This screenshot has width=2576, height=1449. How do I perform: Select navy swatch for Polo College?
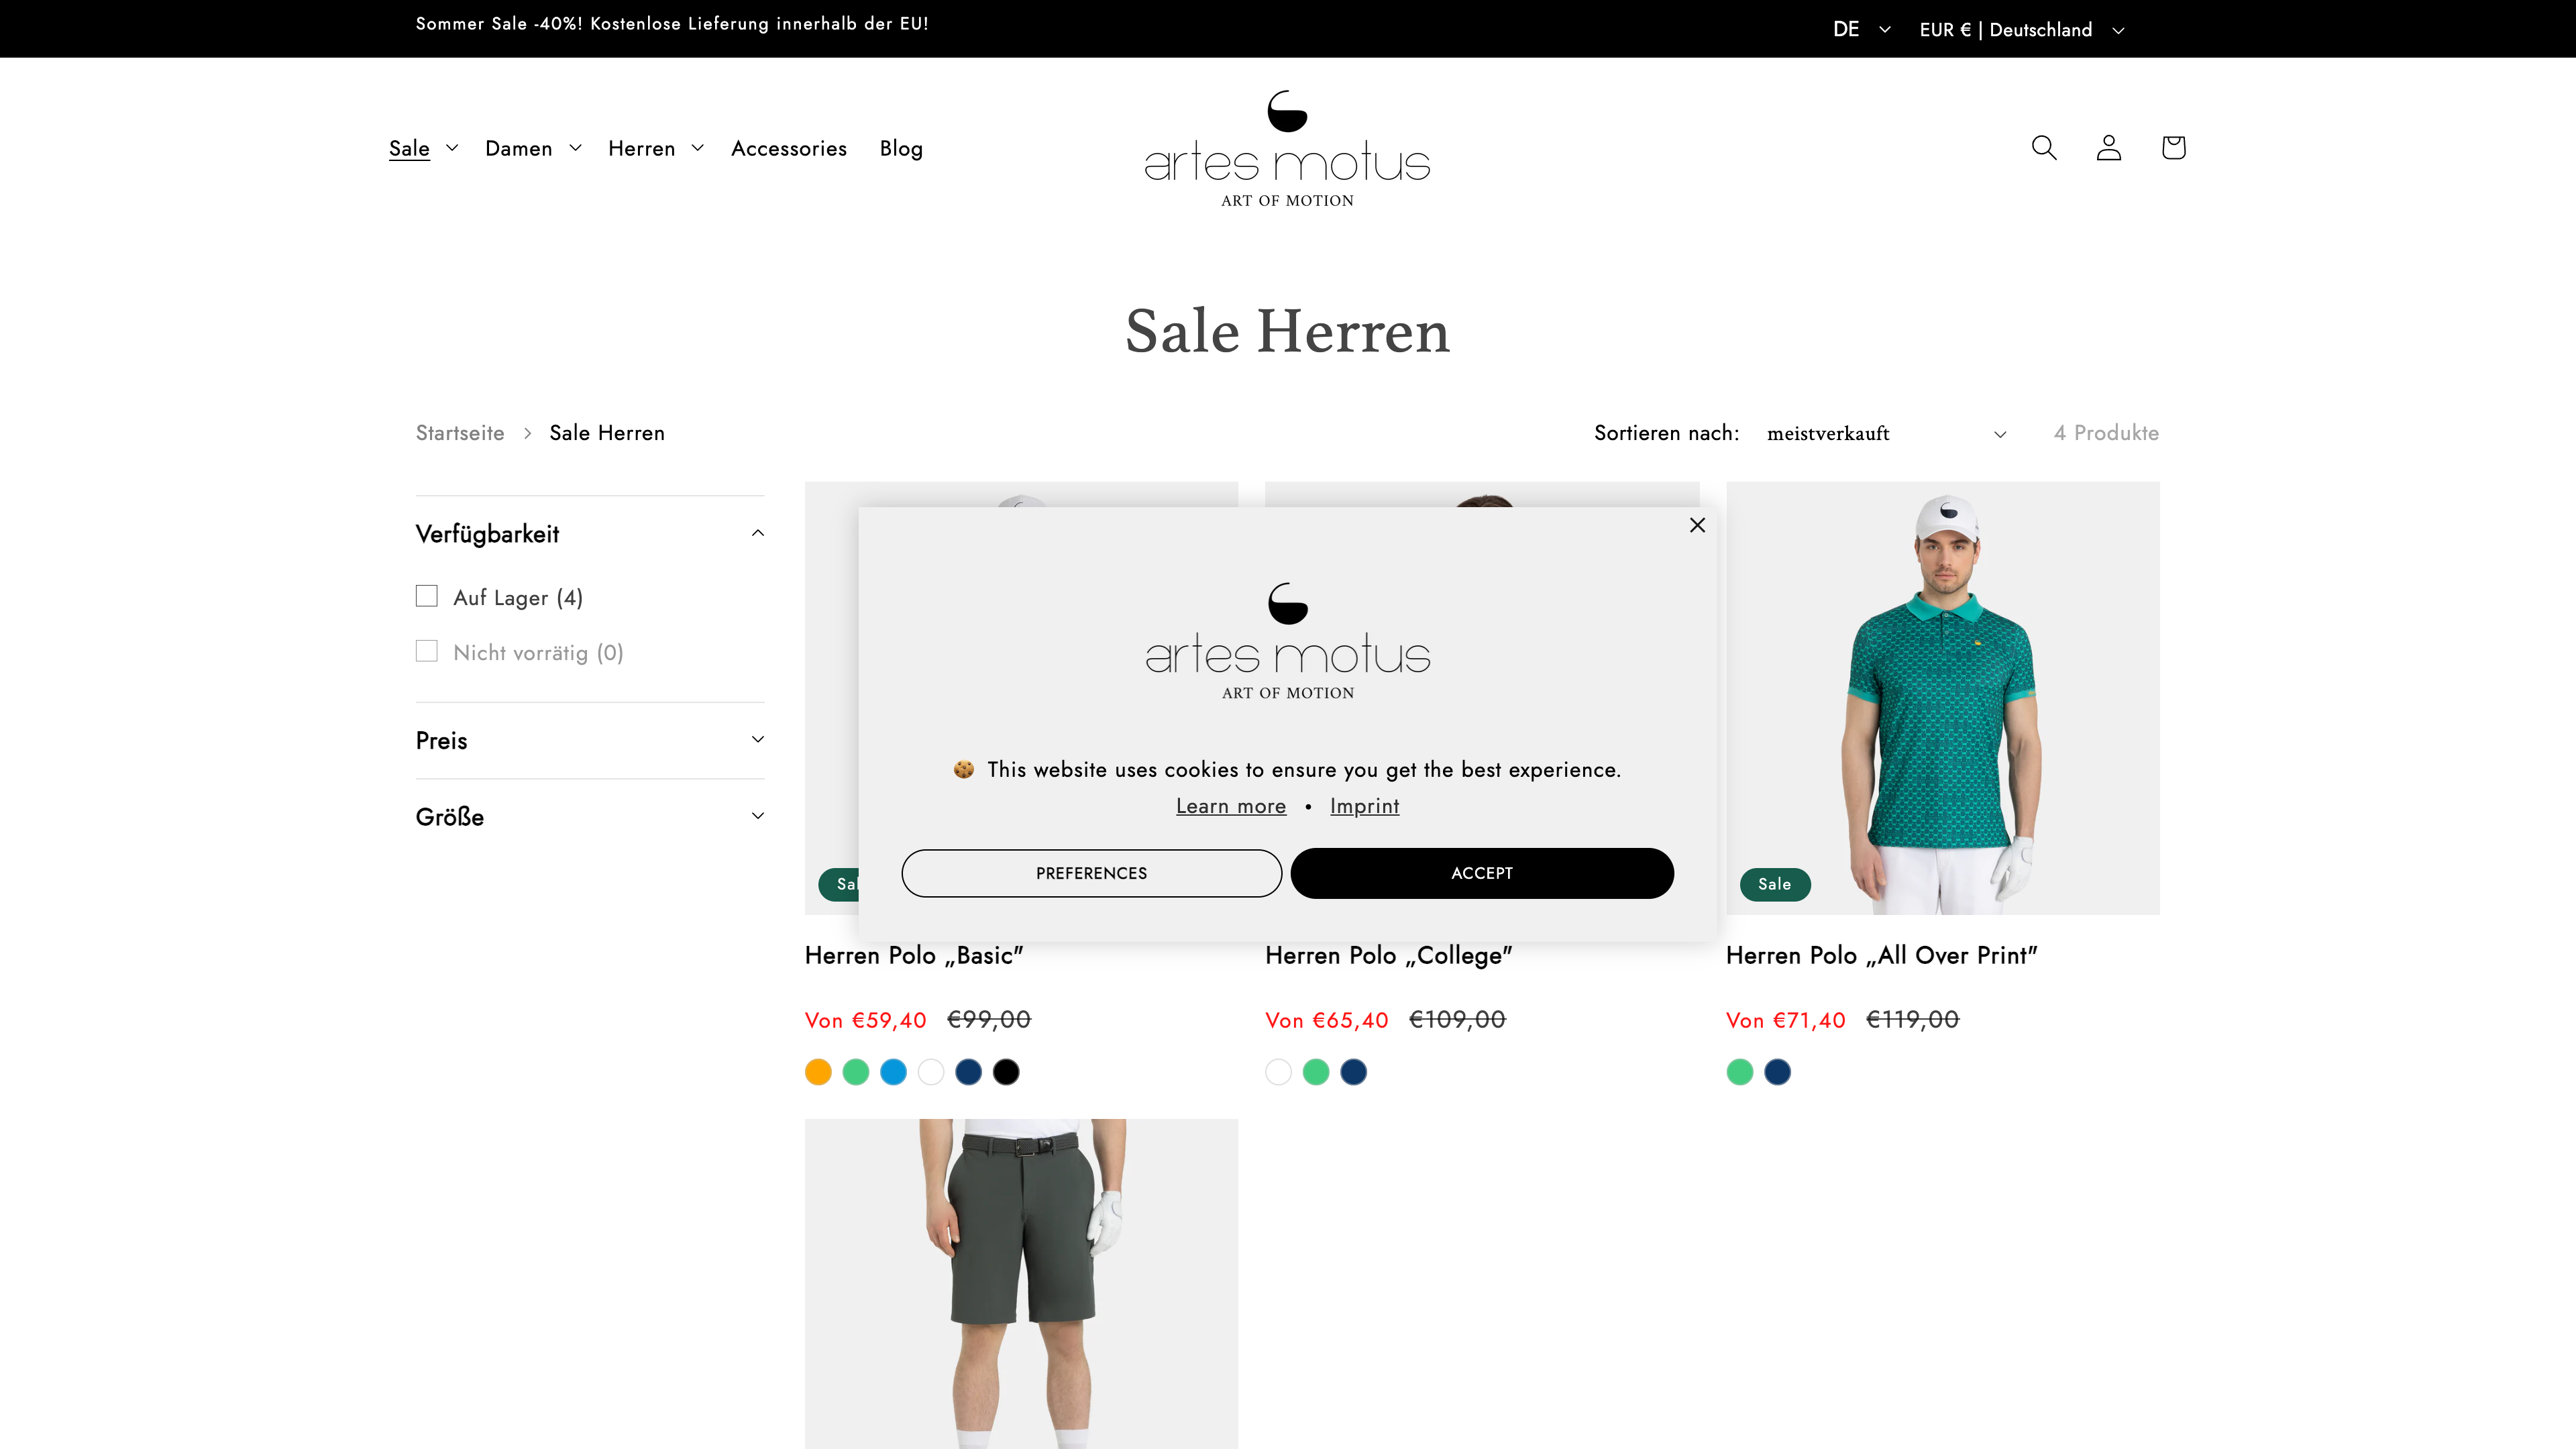pyautogui.click(x=1353, y=1072)
